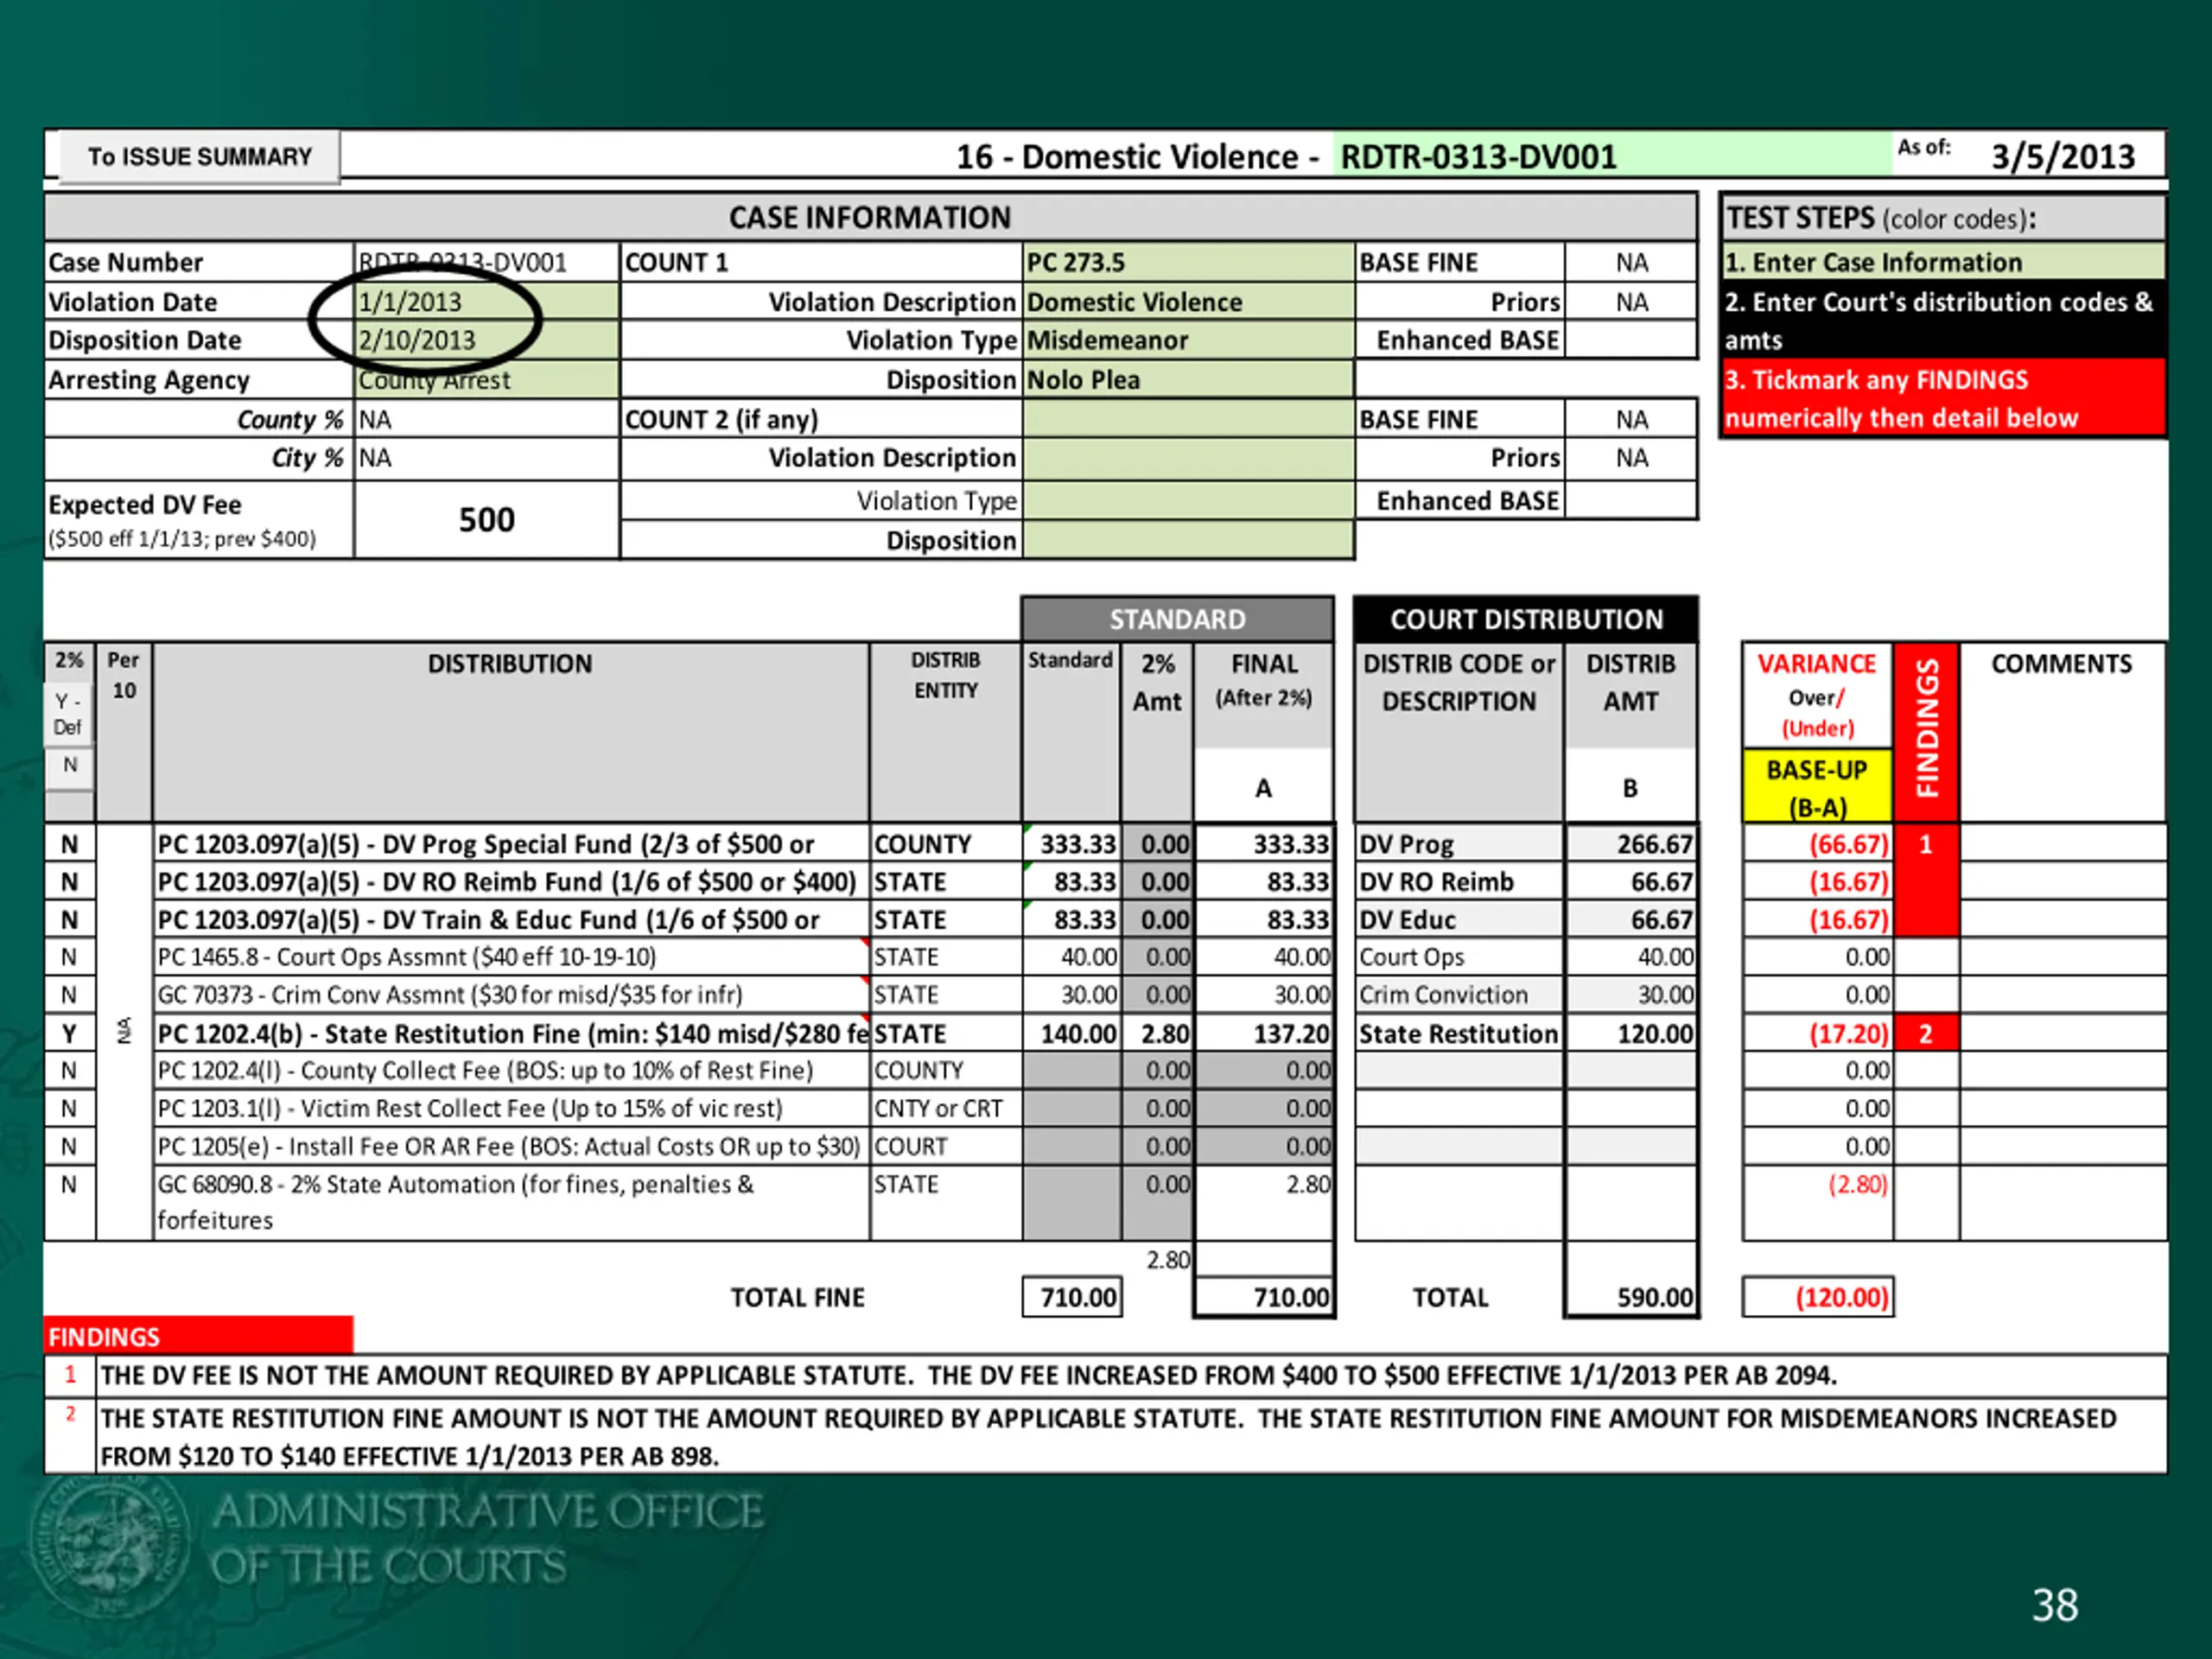
Task: Click the 3. Tickmark any FINDINGS step
Action: tap(1943, 398)
